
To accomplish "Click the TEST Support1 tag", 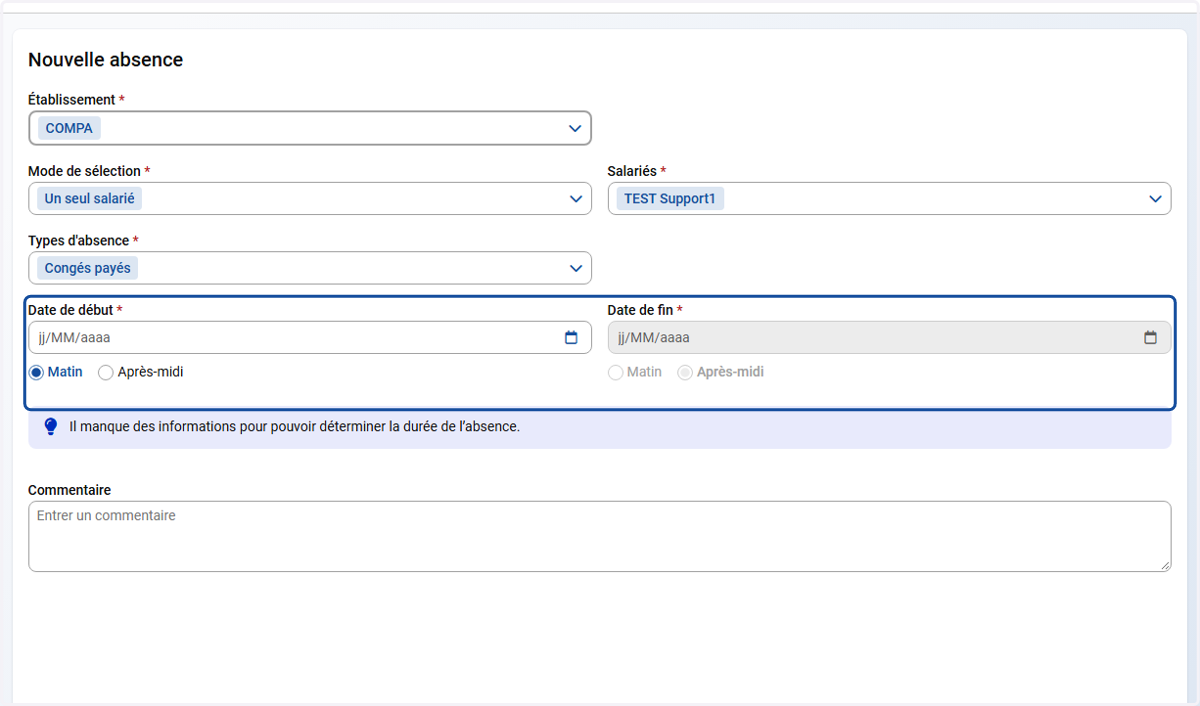I will (670, 199).
